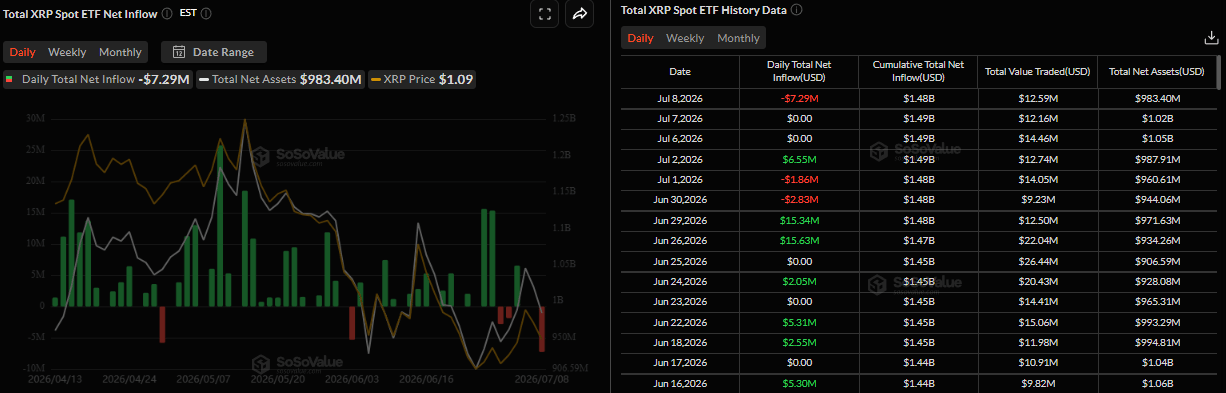Image resolution: width=1226 pixels, height=393 pixels.
Task: Open fullscreen view of the inflow chart
Action: click(545, 14)
